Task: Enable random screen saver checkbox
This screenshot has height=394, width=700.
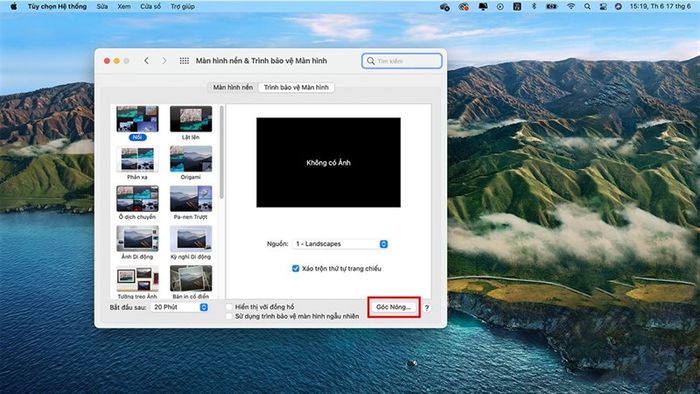Action: tap(229, 316)
